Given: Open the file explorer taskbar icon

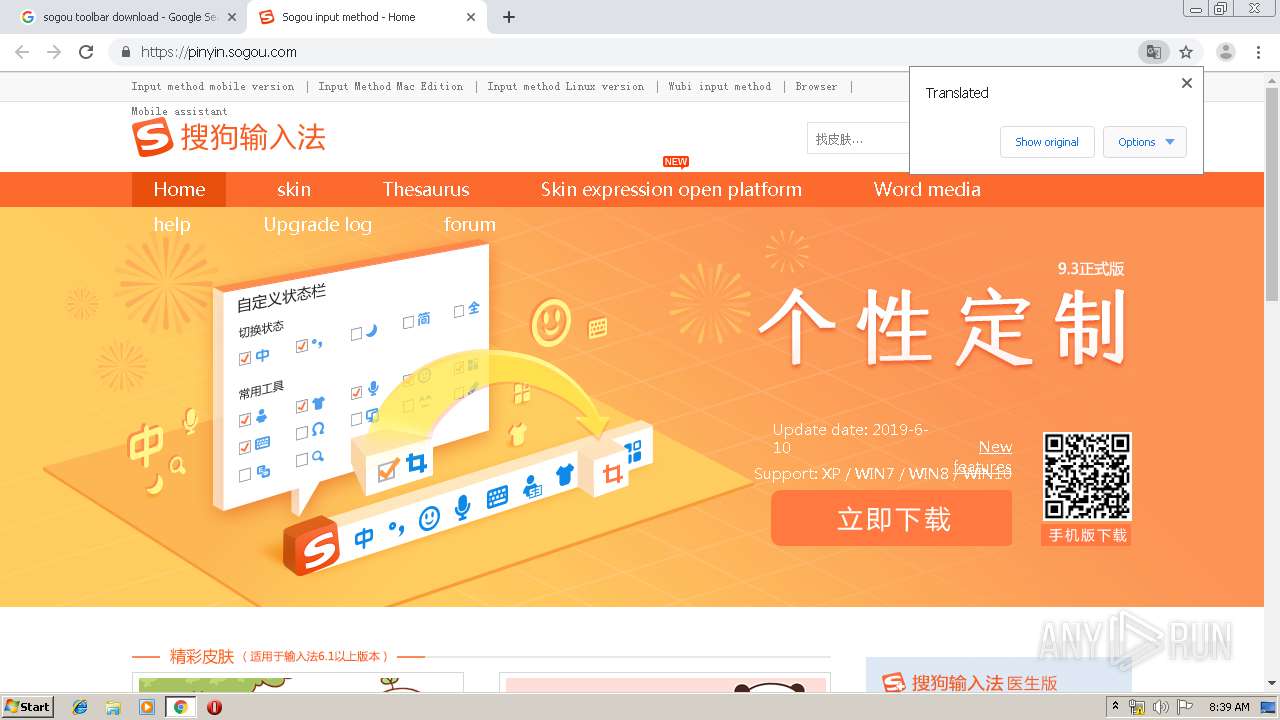Looking at the screenshot, I should point(113,707).
